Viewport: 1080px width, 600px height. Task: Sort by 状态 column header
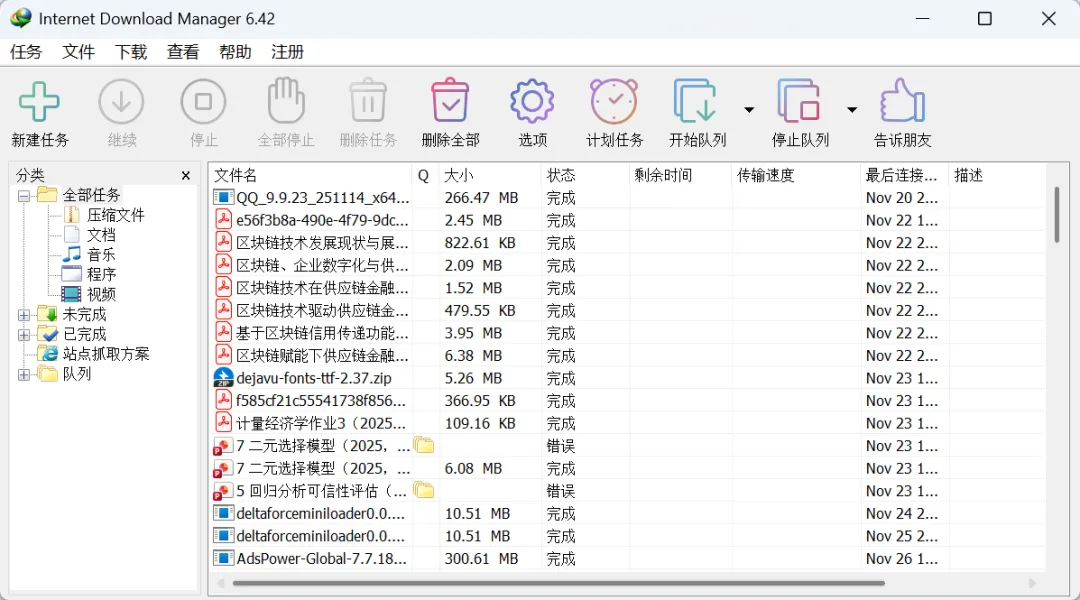pyautogui.click(x=585, y=175)
